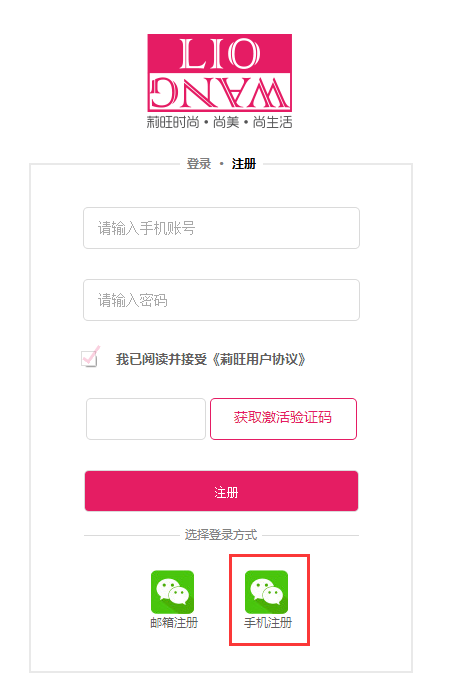Click 获取激活验证码 button
This screenshot has width=452, height=678.
click(x=283, y=419)
